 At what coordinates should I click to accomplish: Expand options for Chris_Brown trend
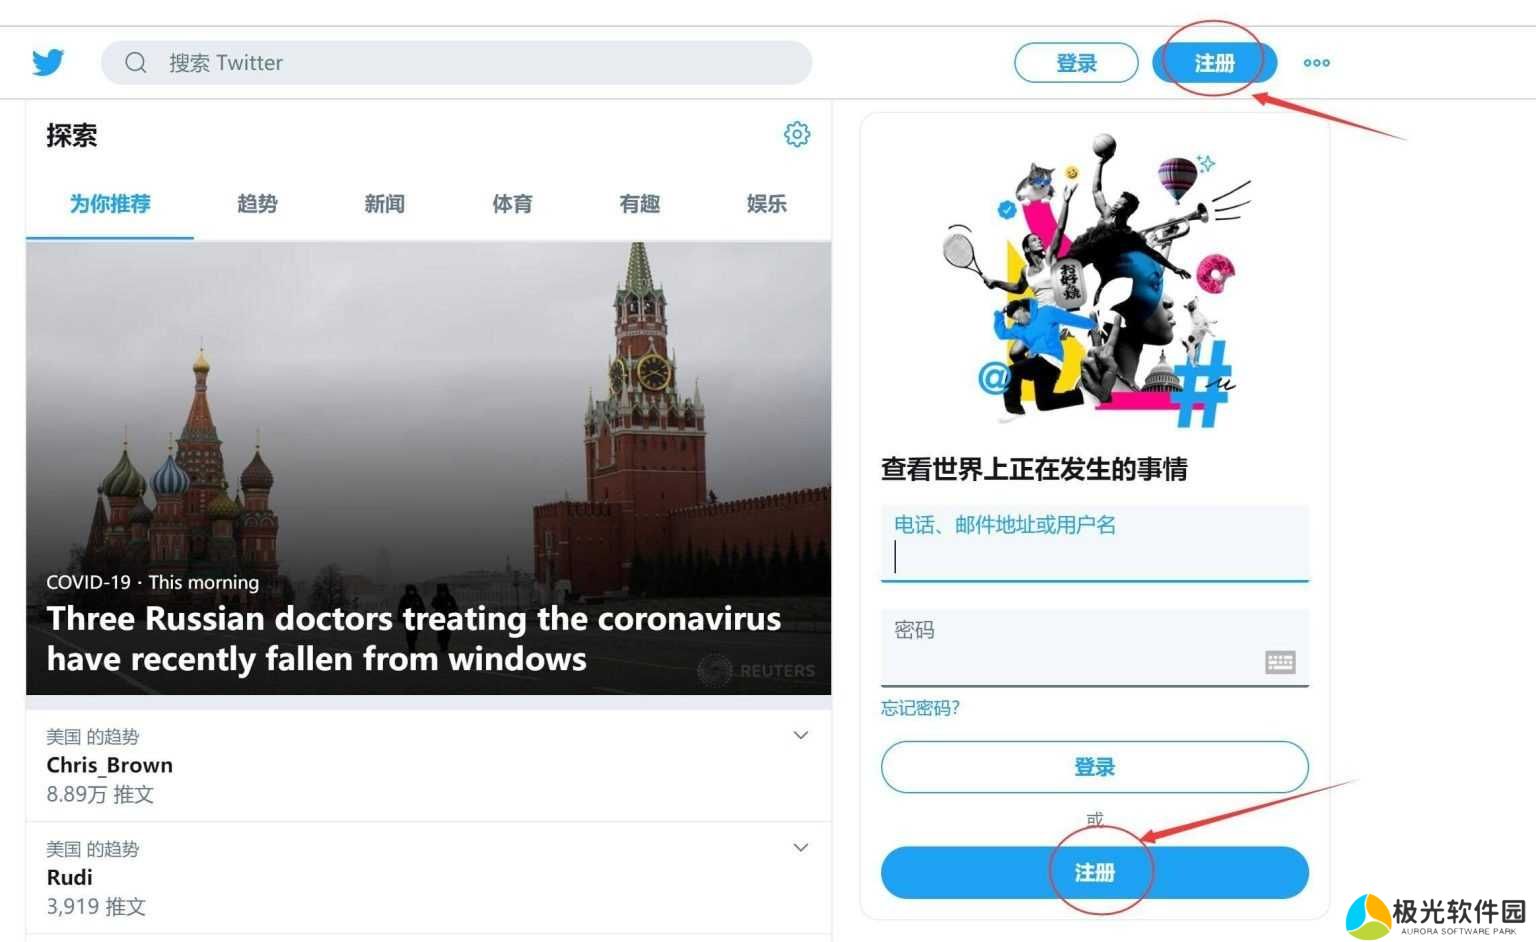click(x=801, y=735)
